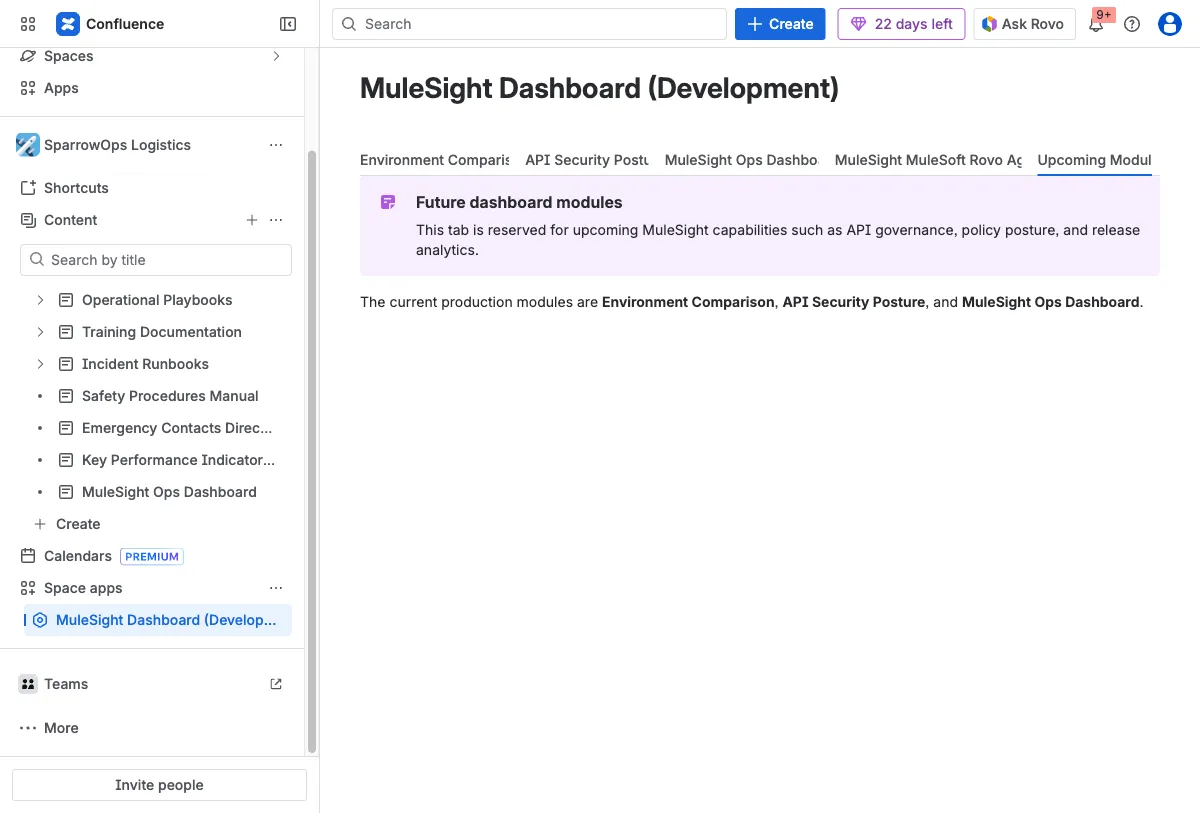Screen dimensions: 1200x813
Task: Click the Space apps label
Action: [83, 588]
